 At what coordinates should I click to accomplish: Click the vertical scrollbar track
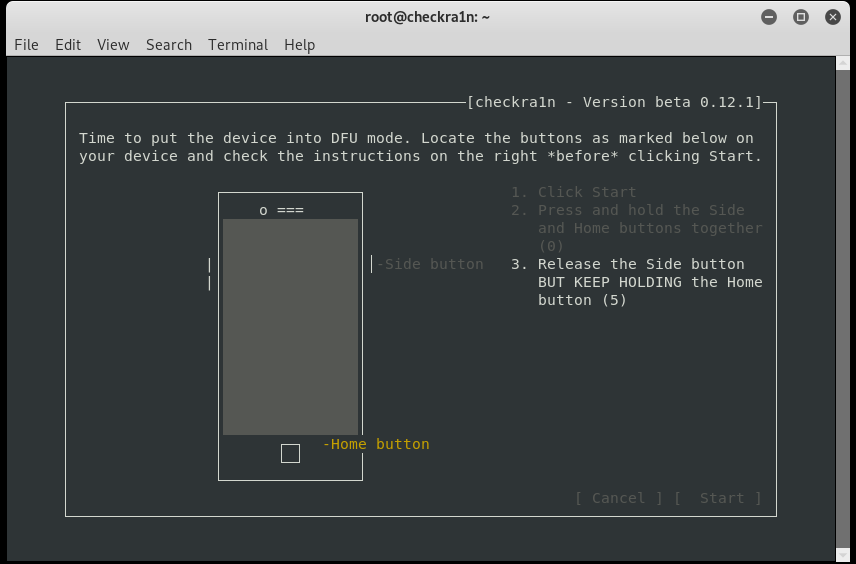tap(843, 308)
